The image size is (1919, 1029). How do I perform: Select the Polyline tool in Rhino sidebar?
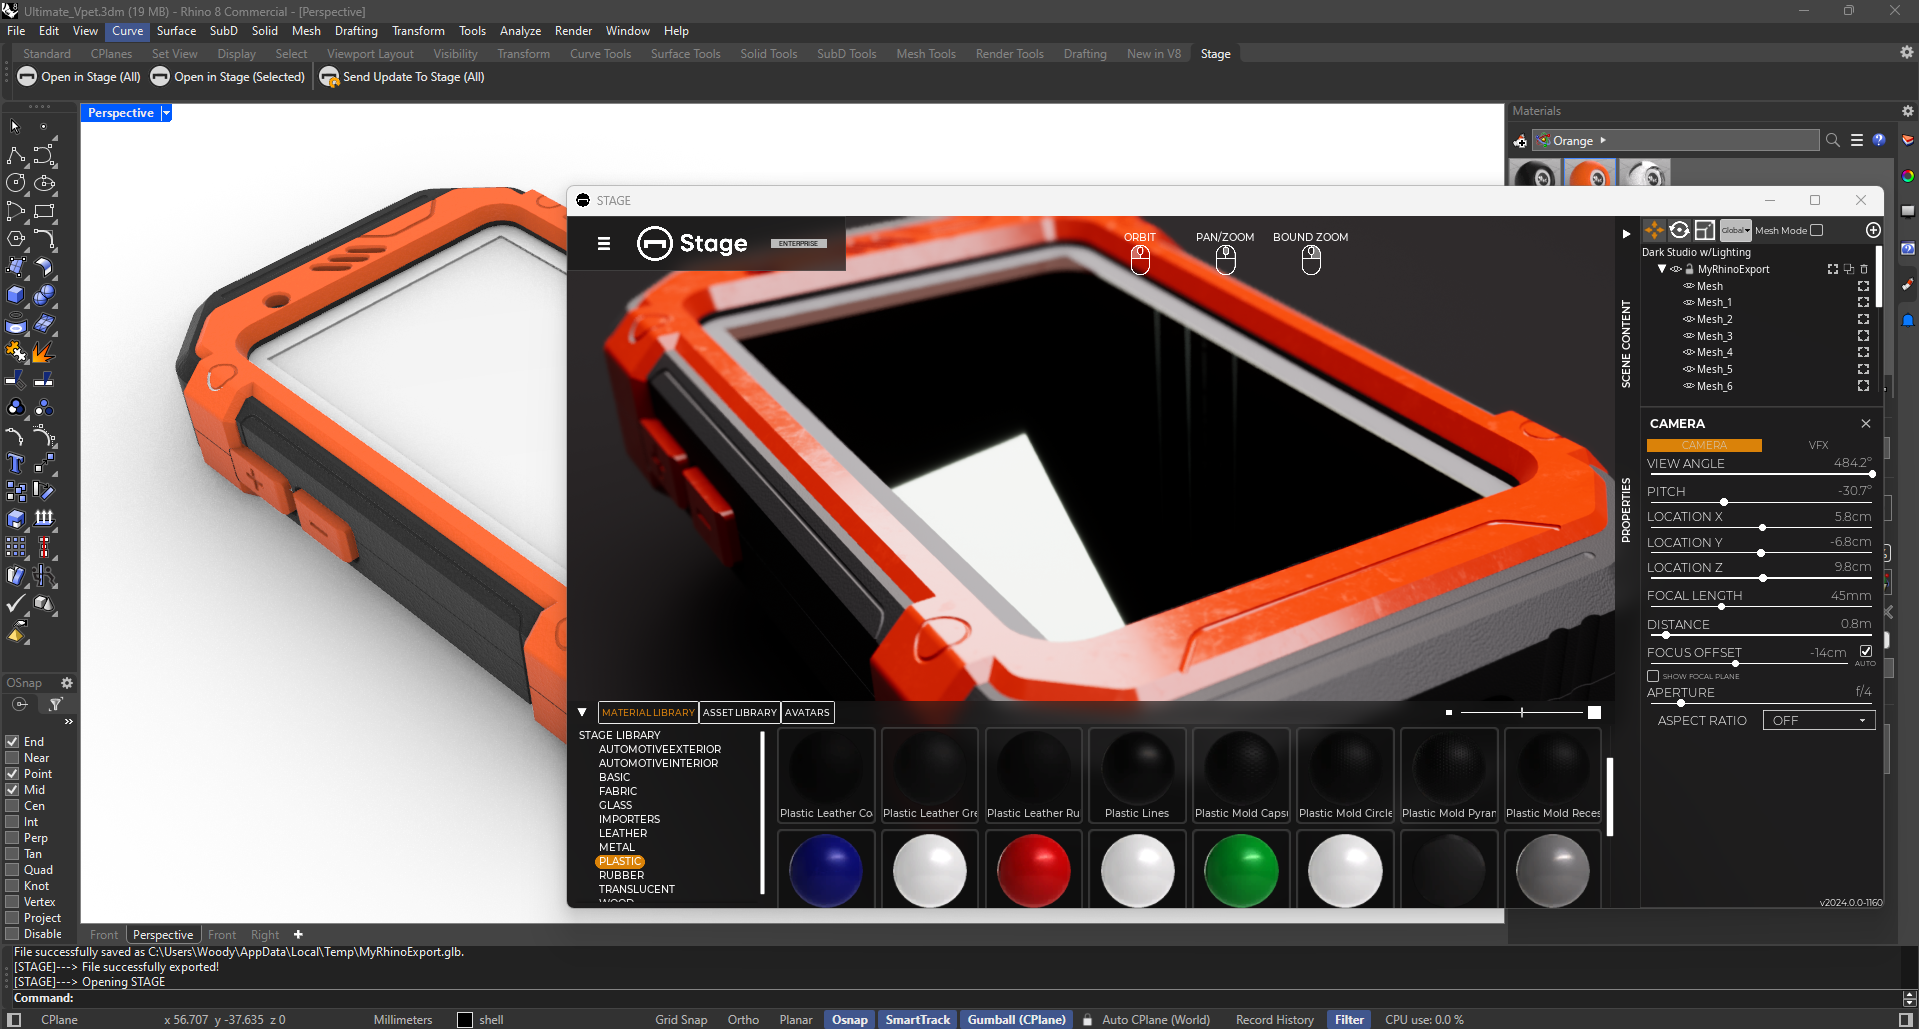coord(16,155)
